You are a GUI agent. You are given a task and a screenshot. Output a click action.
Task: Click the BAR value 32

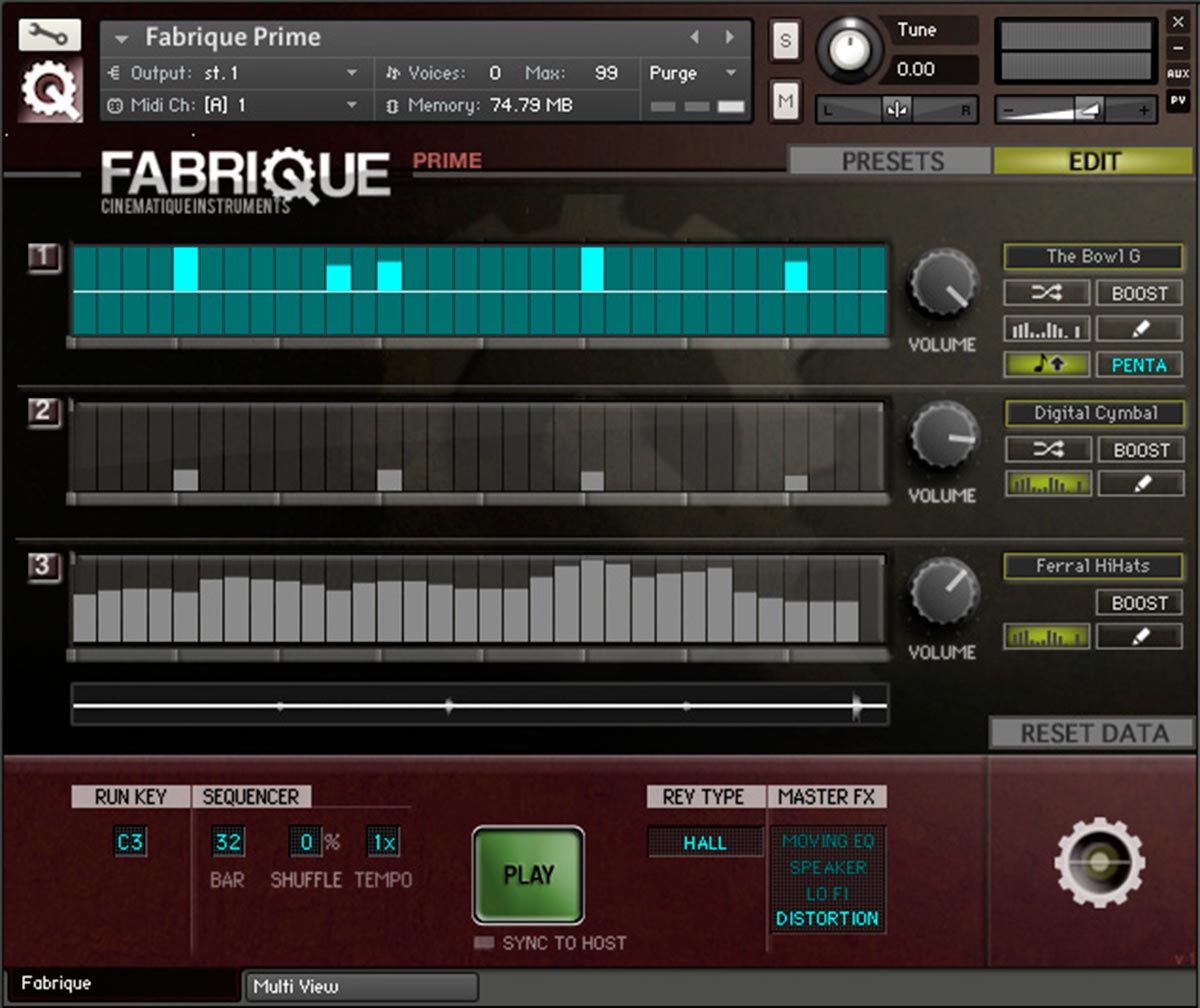228,842
